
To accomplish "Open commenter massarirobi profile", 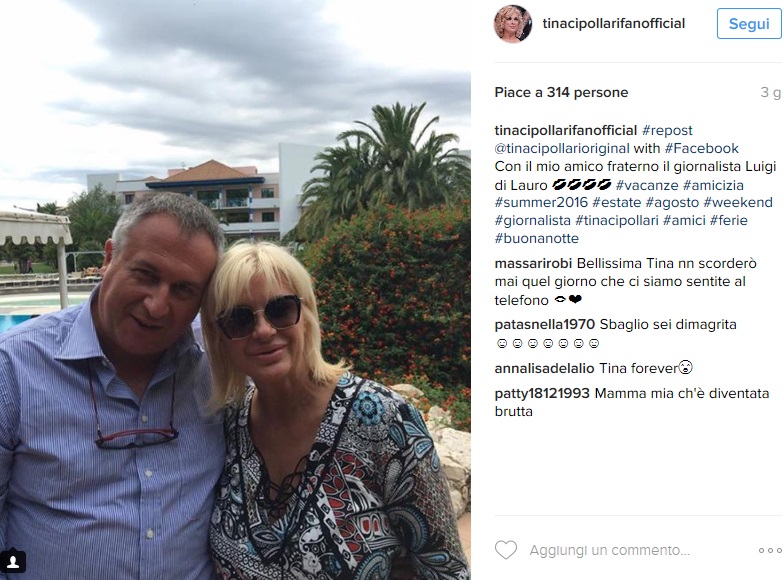I will click(x=533, y=263).
